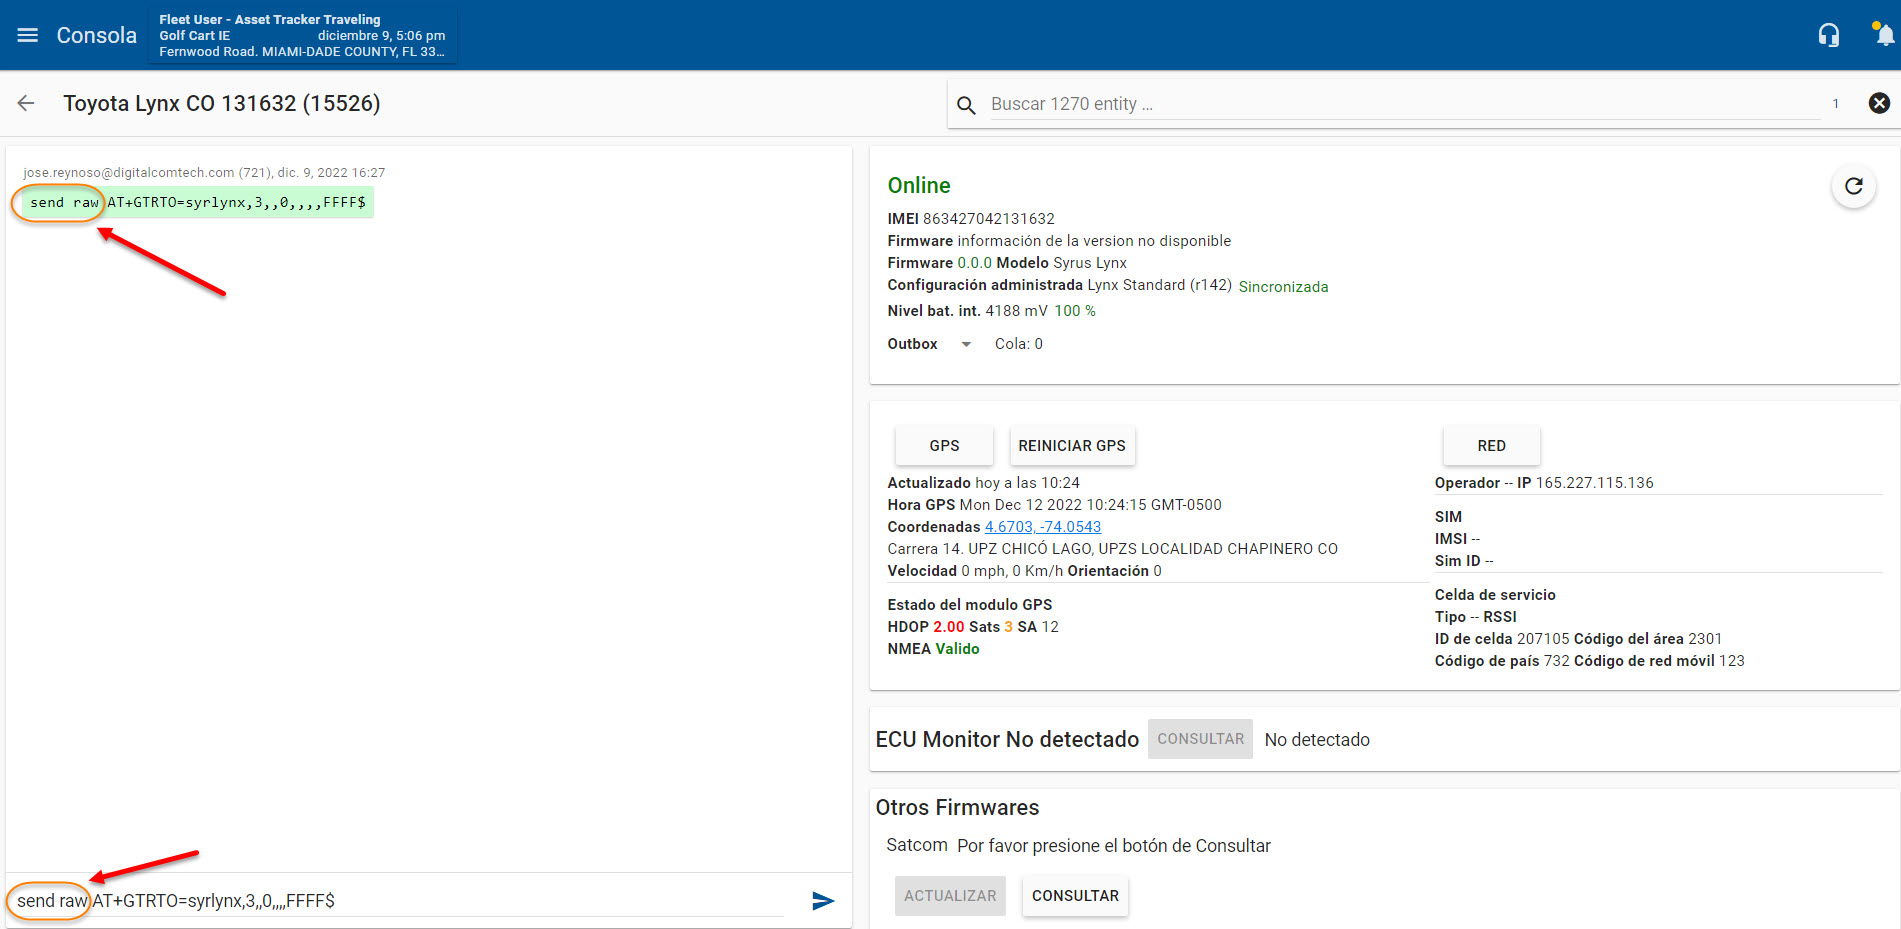Viewport: 1901px width, 929px height.
Task: Refresh the device status panel
Action: (x=1853, y=186)
